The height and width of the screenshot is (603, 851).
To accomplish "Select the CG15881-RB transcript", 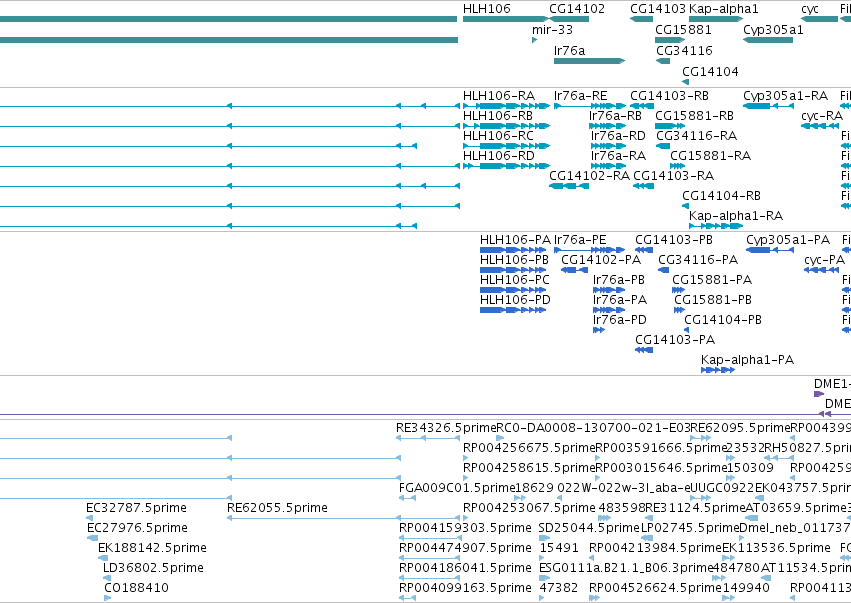I will (670, 126).
